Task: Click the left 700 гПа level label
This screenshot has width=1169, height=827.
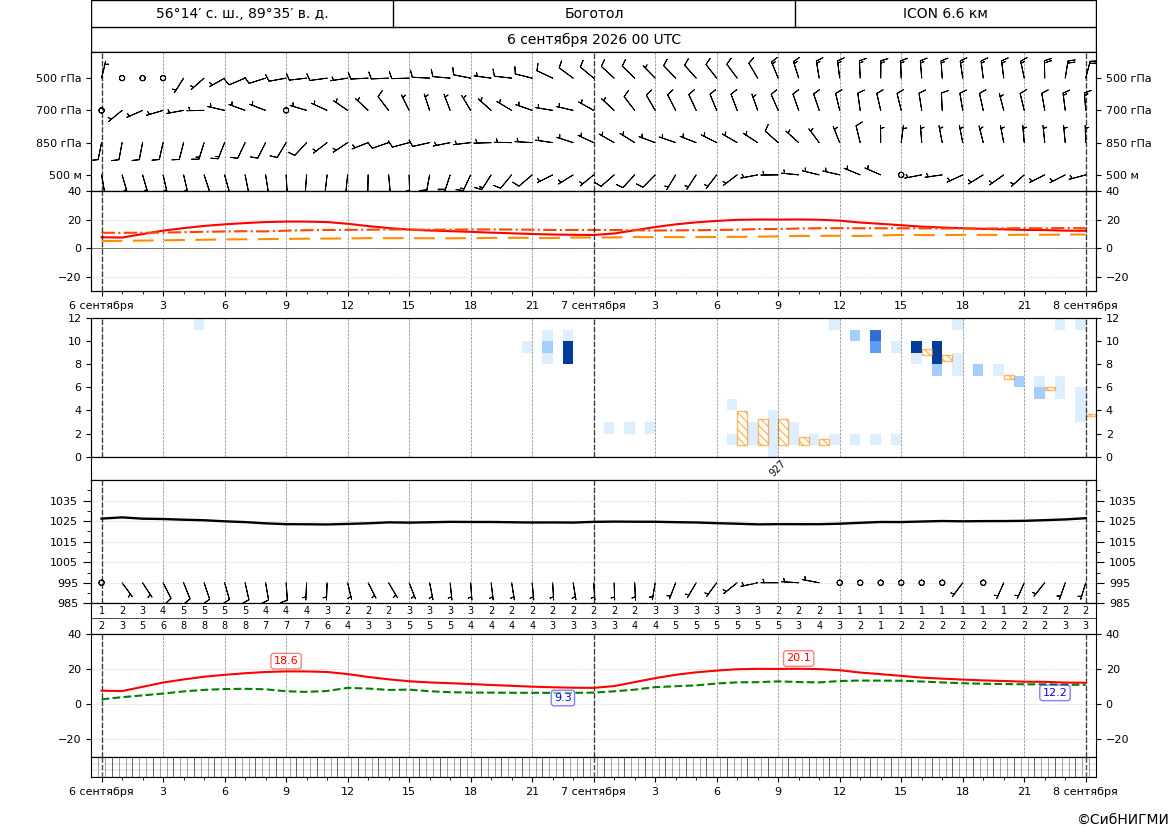Action: pos(59,110)
